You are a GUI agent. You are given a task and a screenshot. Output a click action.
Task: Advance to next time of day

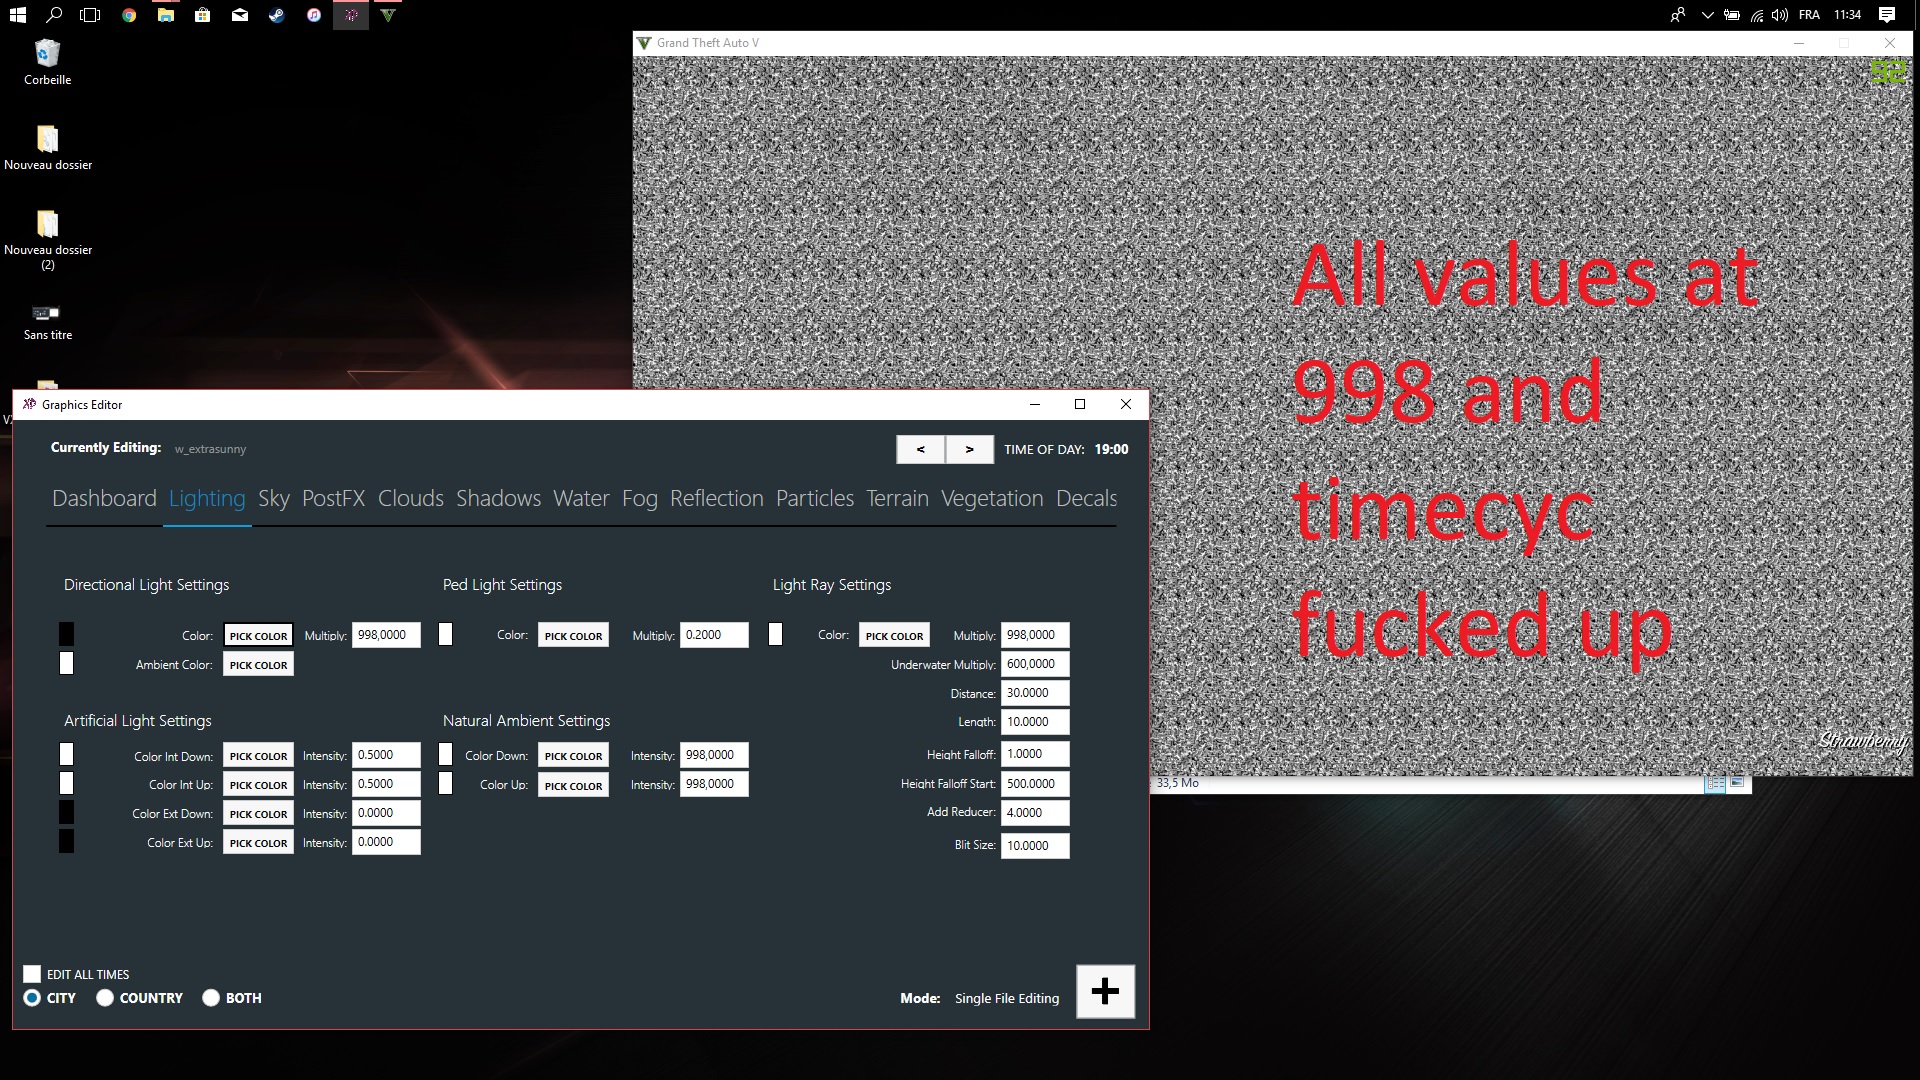969,449
